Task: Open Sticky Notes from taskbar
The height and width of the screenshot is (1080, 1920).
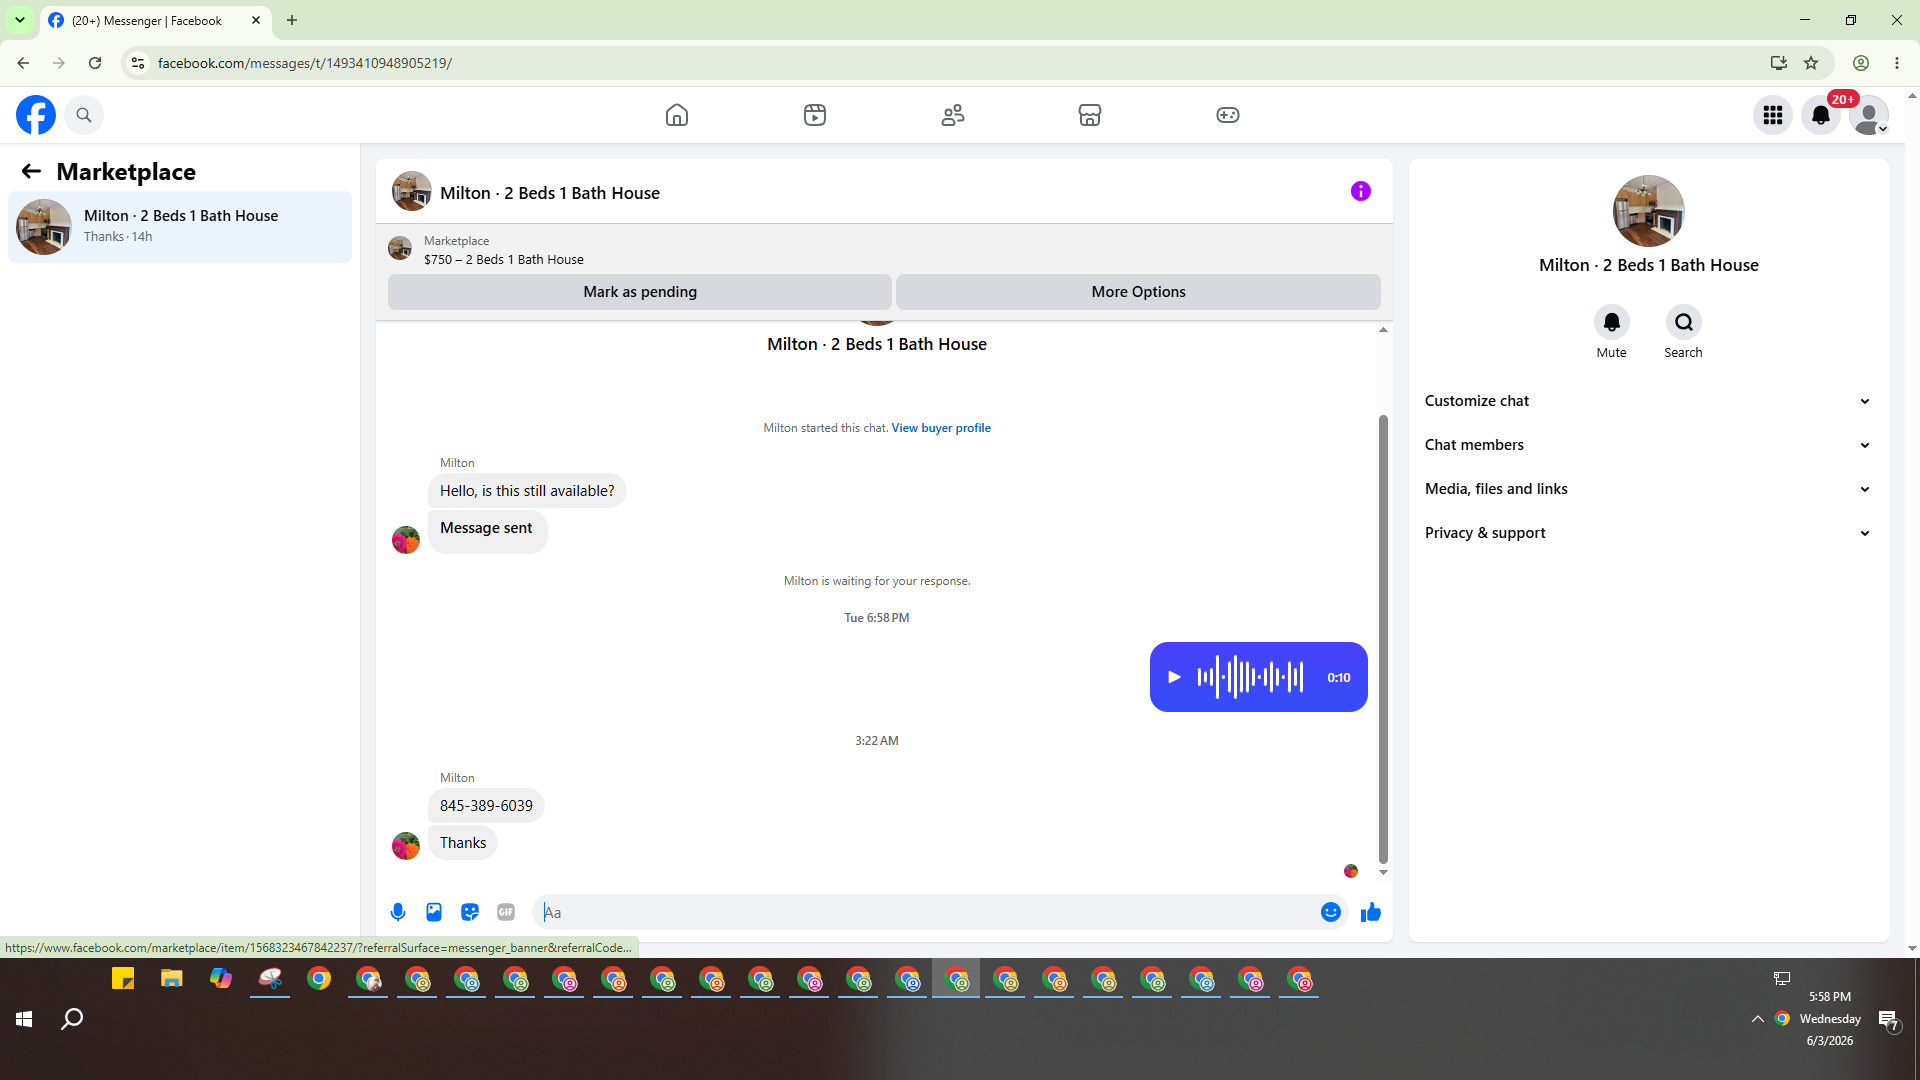Action: (123, 979)
